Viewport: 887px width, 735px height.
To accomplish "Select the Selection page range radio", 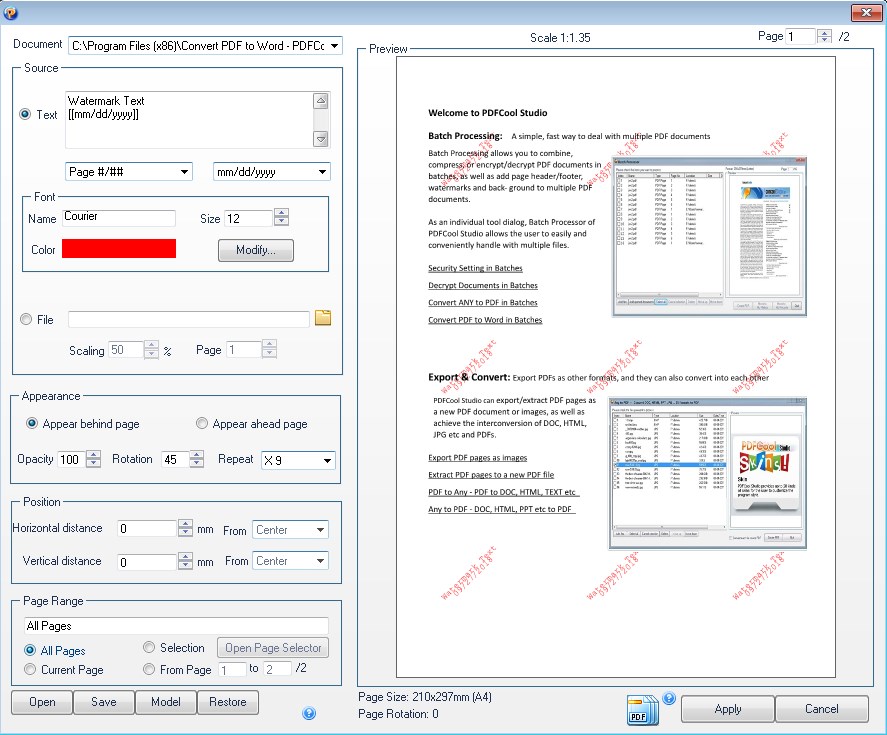I will pos(149,647).
